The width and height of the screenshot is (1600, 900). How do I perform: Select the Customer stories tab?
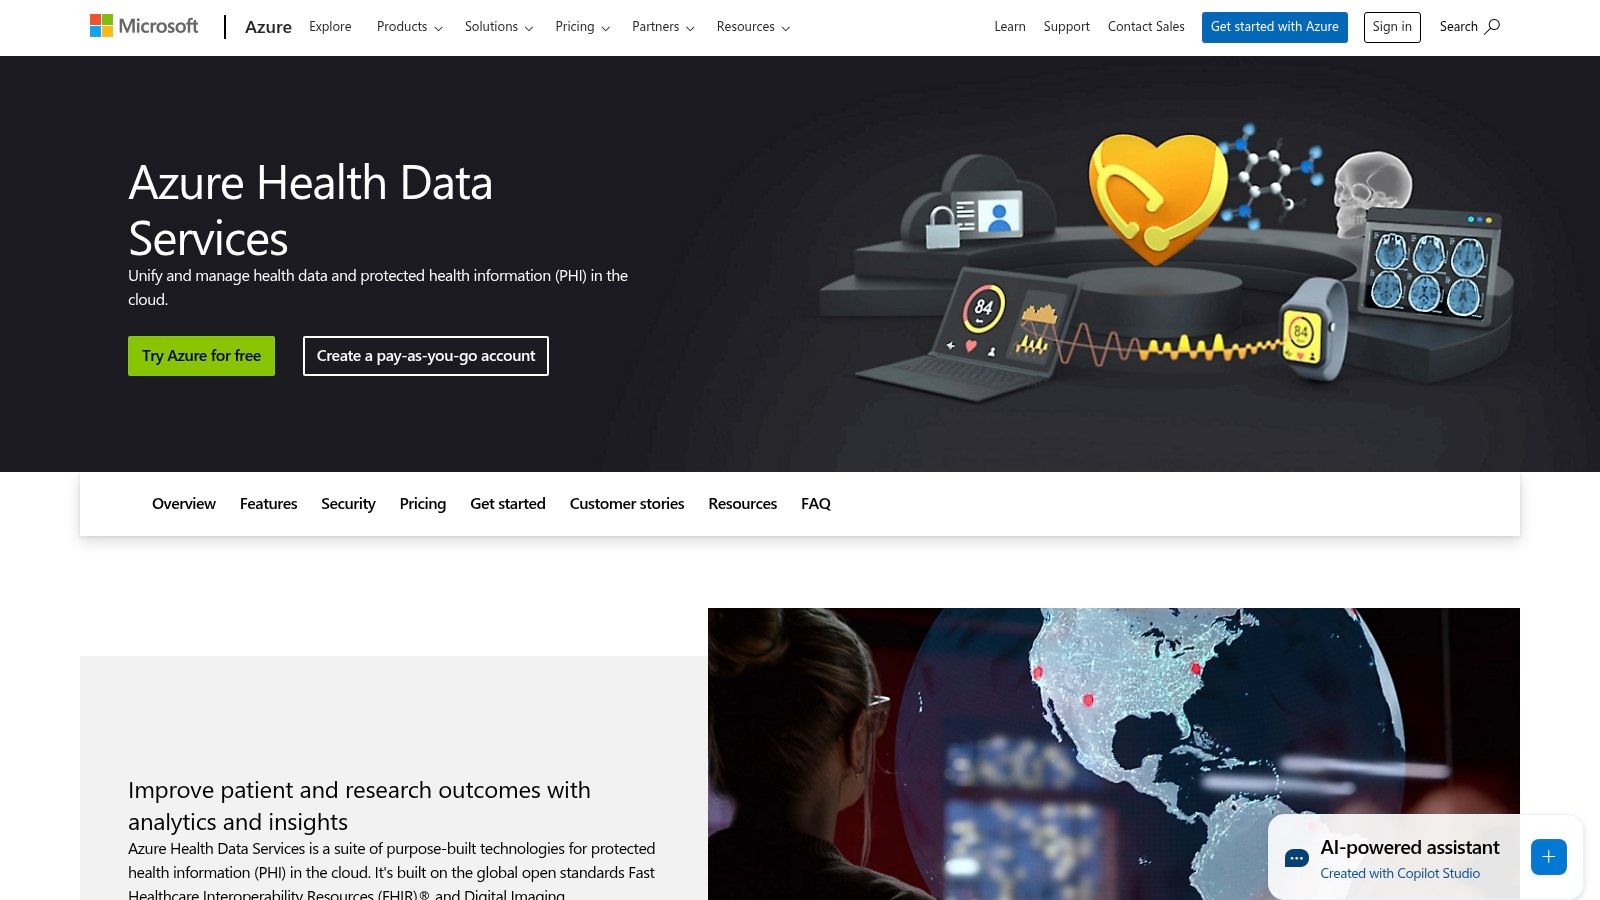(x=627, y=504)
